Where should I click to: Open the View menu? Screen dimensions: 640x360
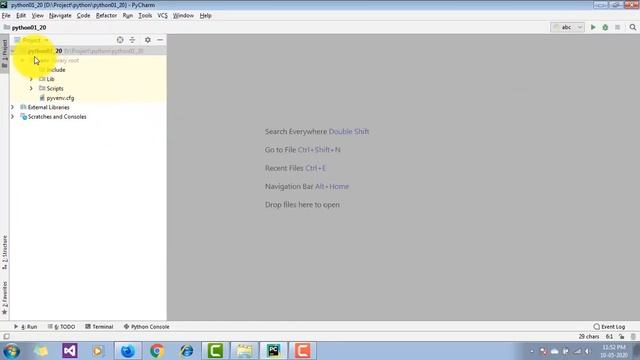[x=38, y=16]
